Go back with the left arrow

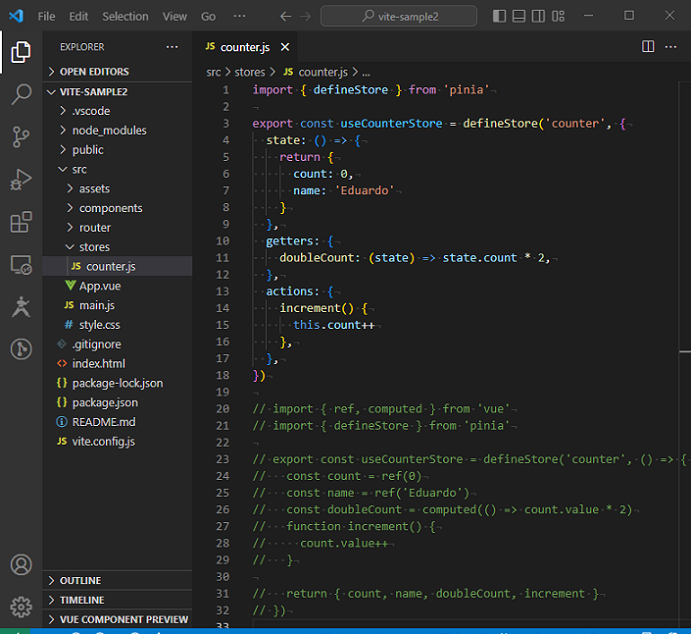coord(286,17)
